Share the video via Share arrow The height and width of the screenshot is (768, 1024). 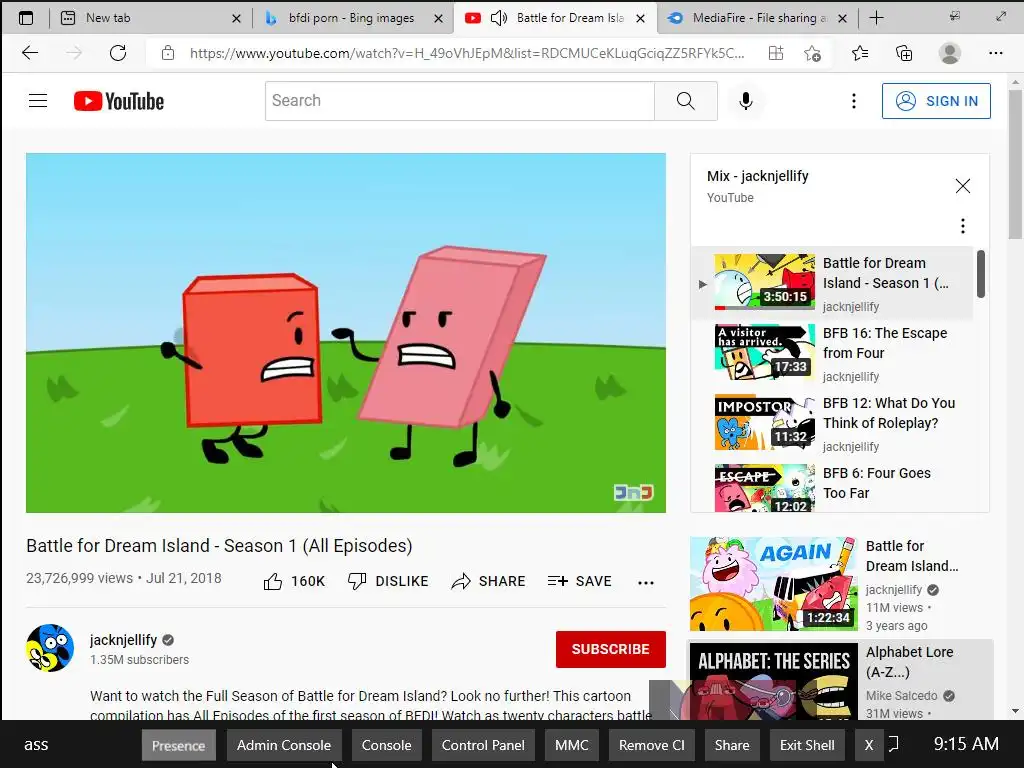[x=488, y=581]
